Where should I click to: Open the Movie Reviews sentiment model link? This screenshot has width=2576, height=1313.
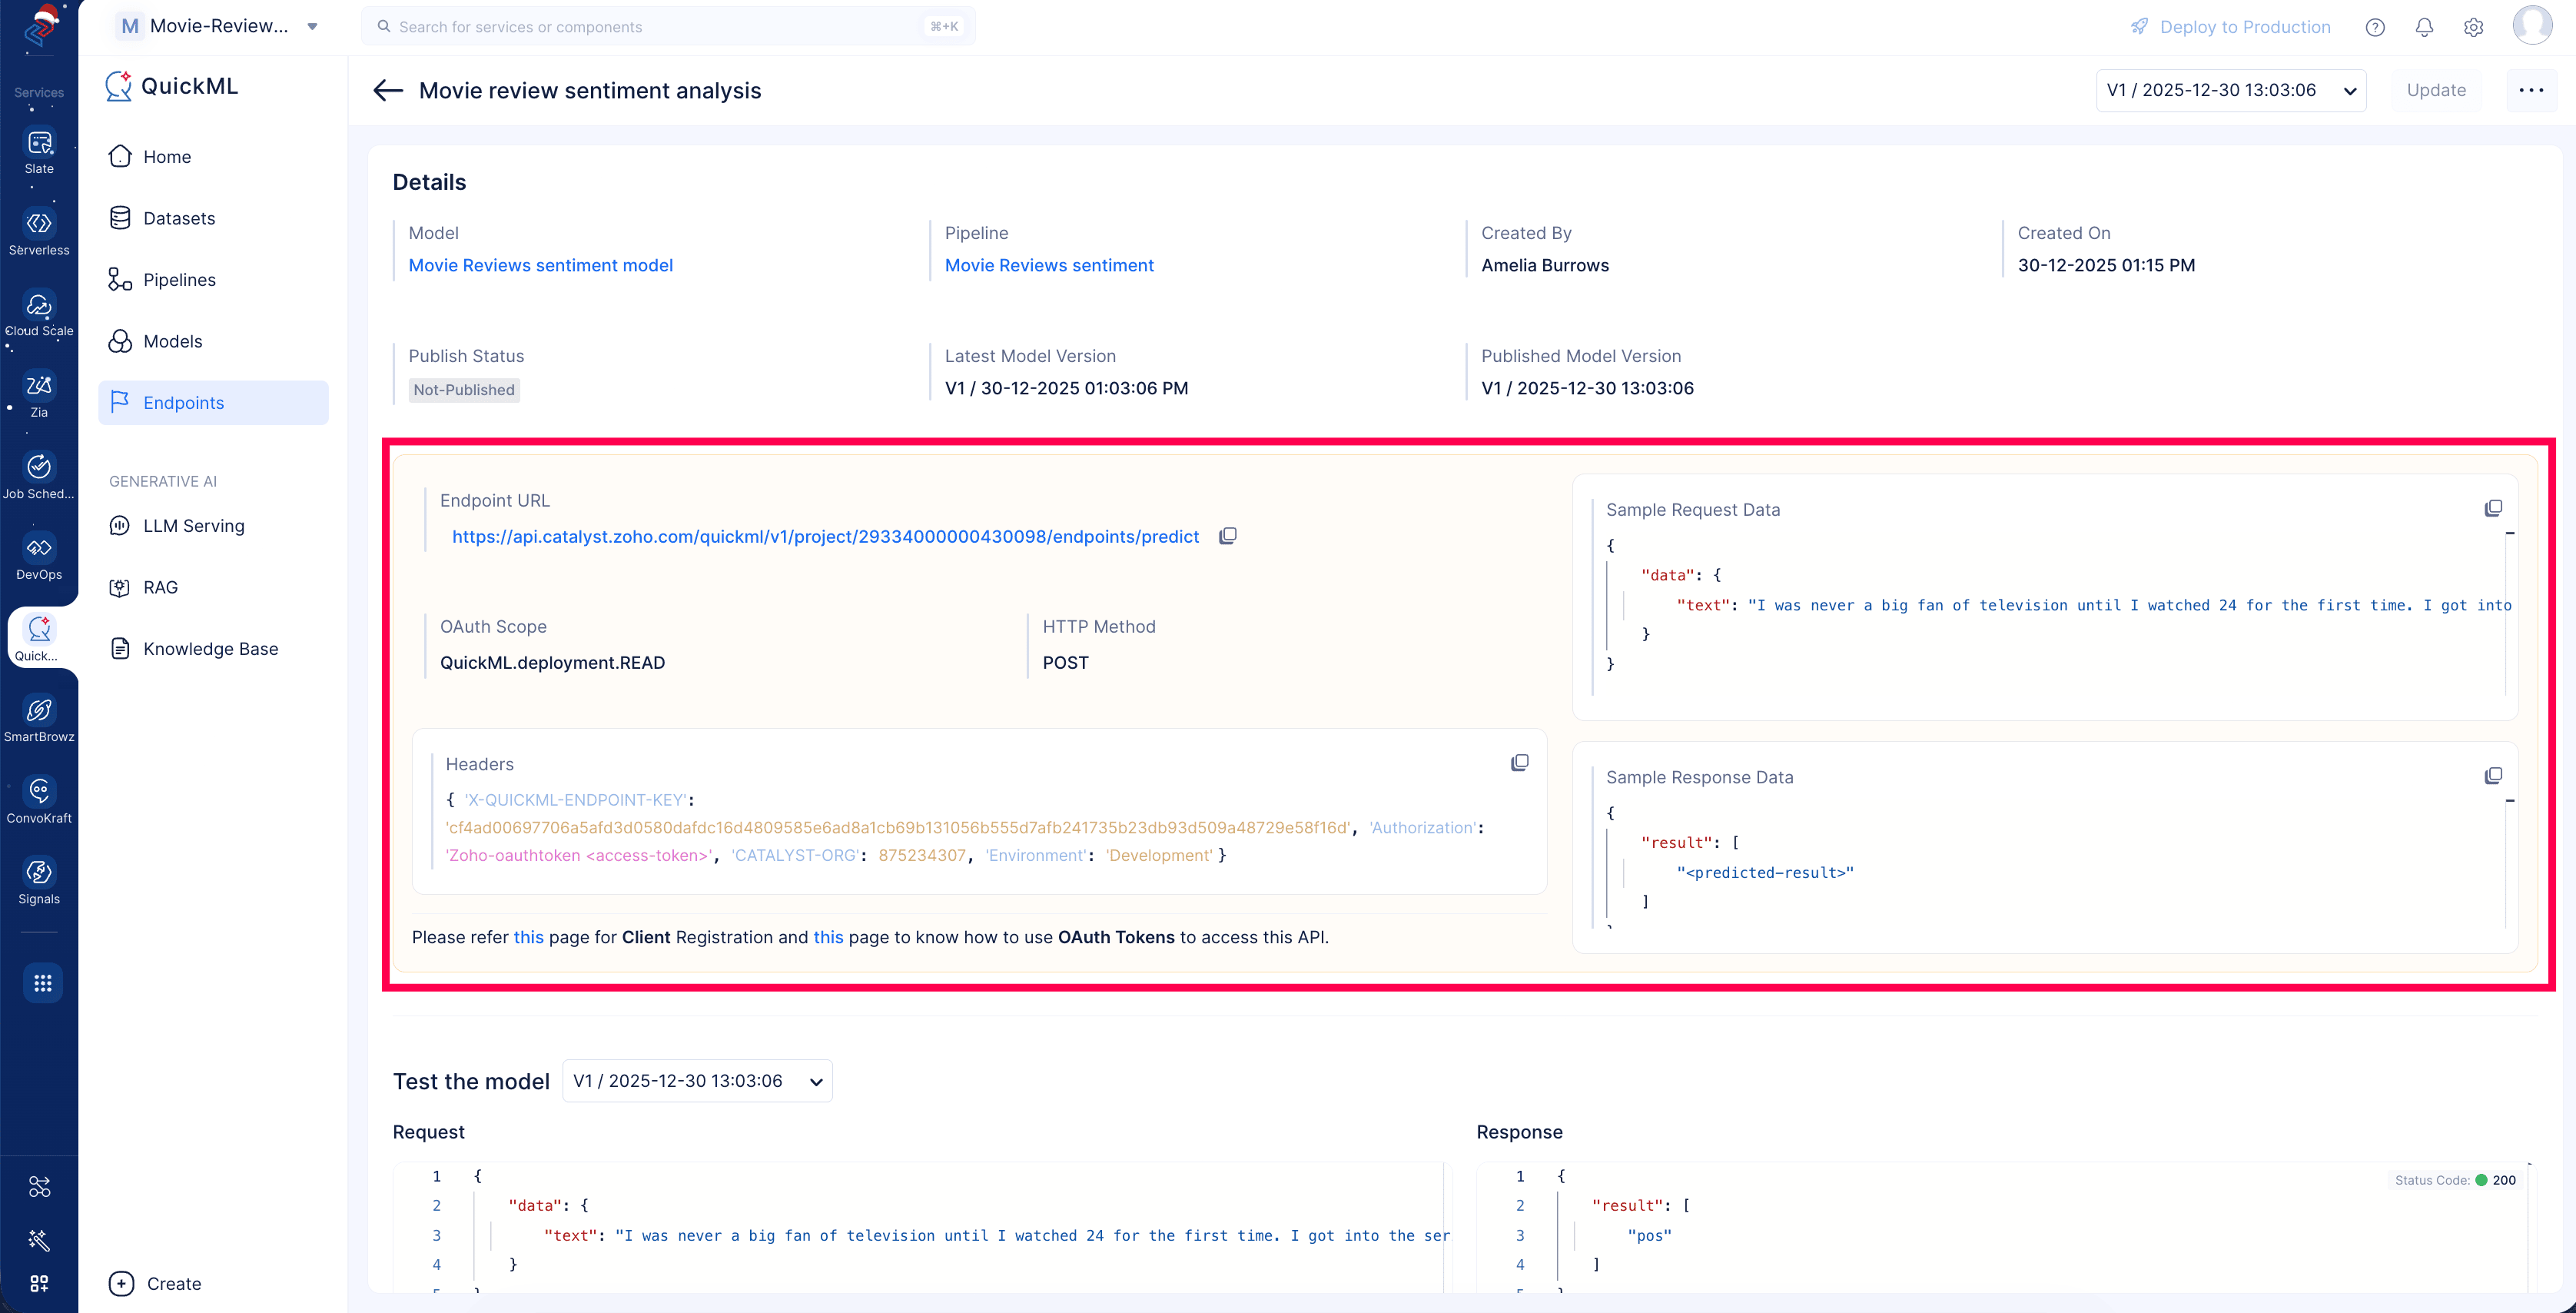540,265
